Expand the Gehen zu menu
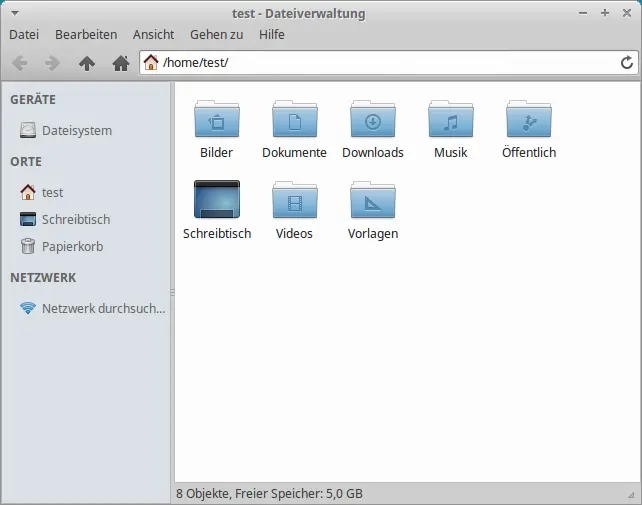This screenshot has height=505, width=642. (216, 34)
